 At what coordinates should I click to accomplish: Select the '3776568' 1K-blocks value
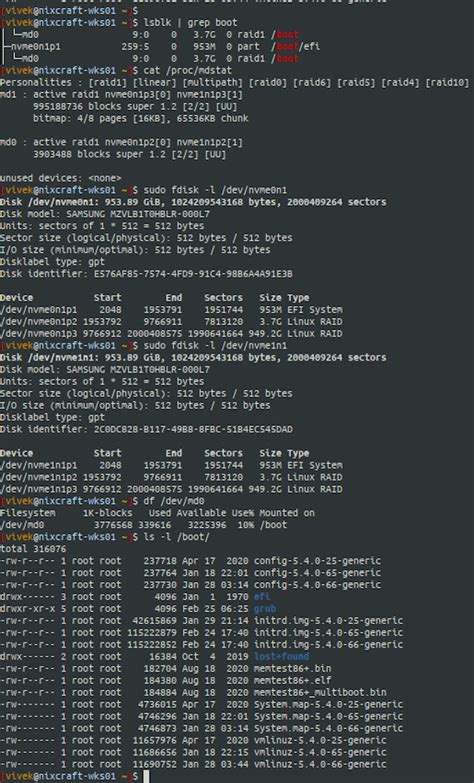click(113, 525)
